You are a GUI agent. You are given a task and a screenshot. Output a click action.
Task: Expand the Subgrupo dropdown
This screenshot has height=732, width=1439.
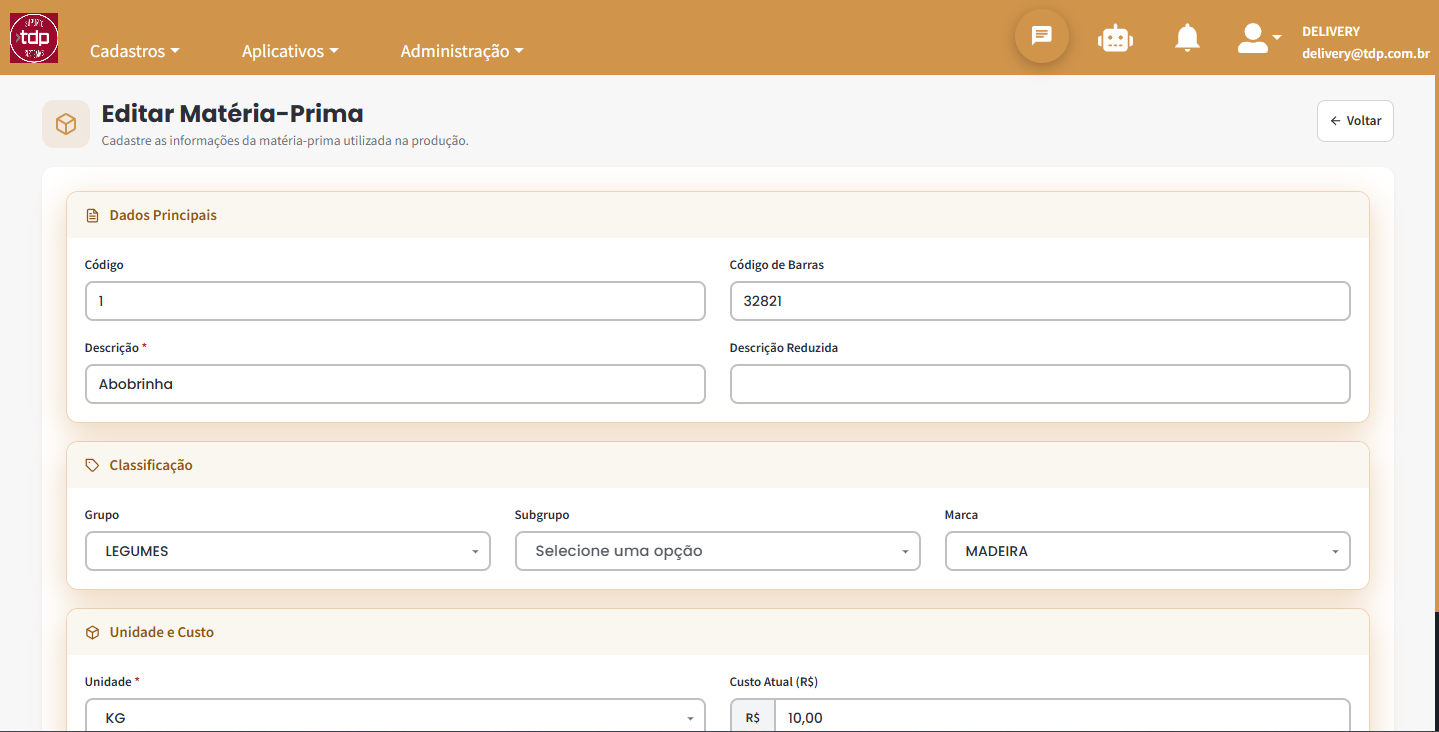[718, 551]
